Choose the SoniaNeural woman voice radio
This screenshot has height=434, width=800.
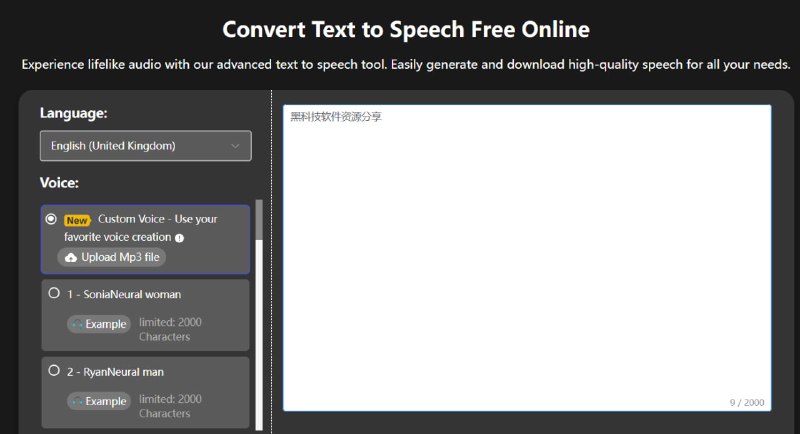54,294
